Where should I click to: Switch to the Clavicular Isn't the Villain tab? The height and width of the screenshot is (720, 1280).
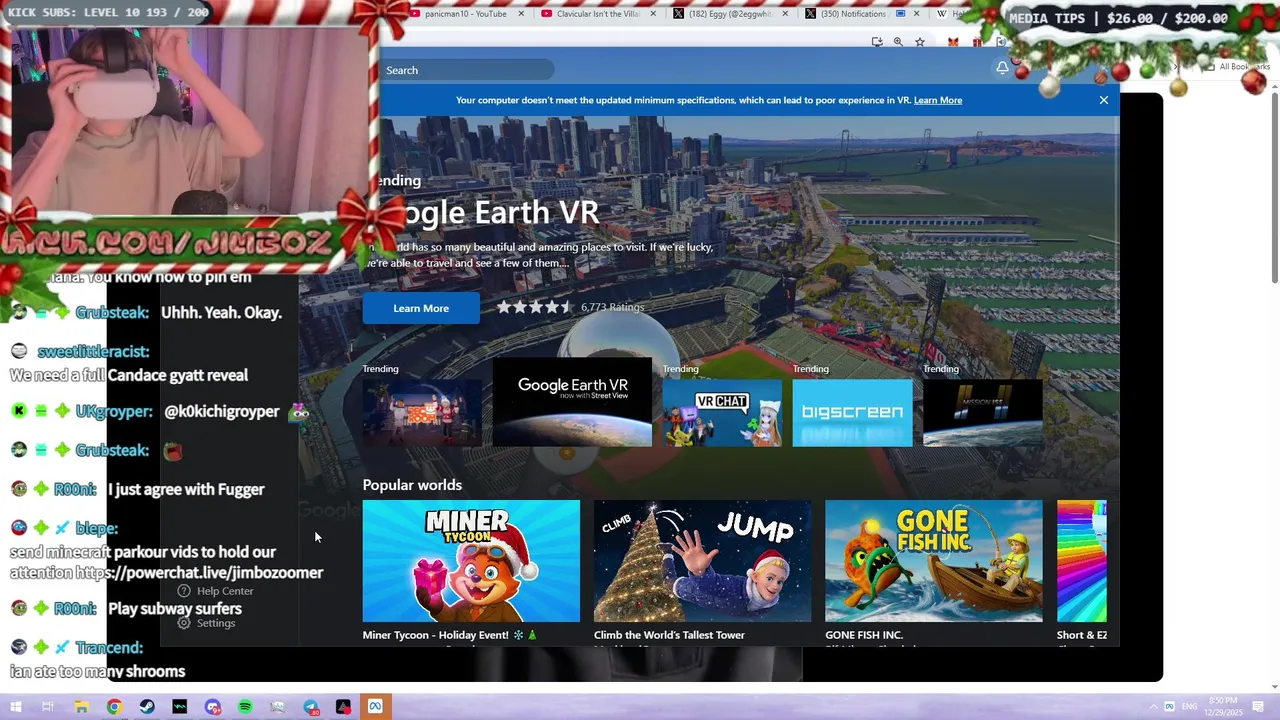[x=599, y=14]
